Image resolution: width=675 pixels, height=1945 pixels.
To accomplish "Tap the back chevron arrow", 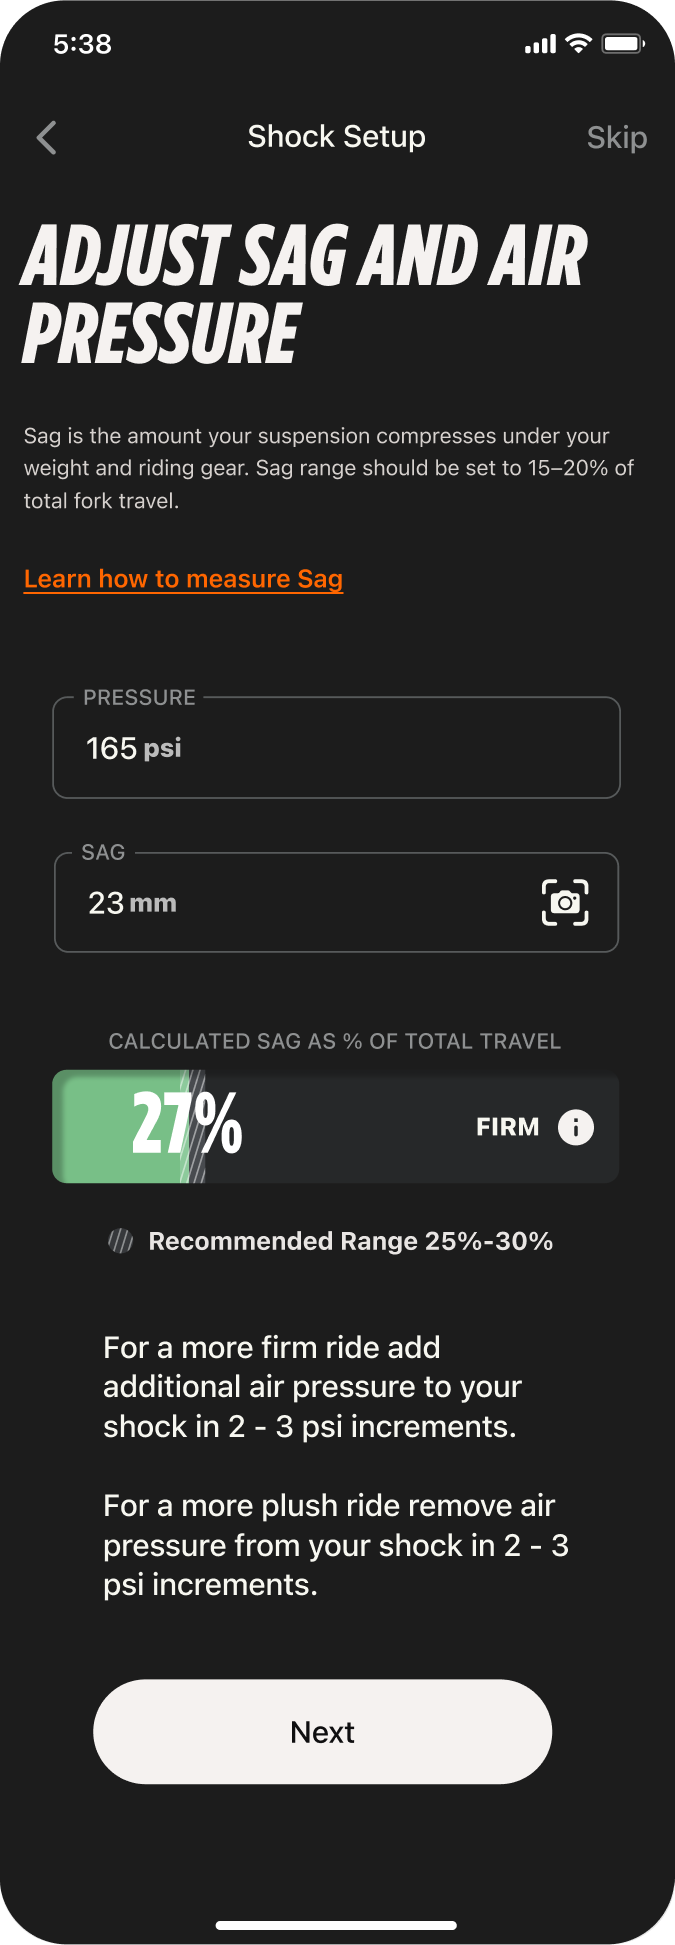I will tap(47, 138).
